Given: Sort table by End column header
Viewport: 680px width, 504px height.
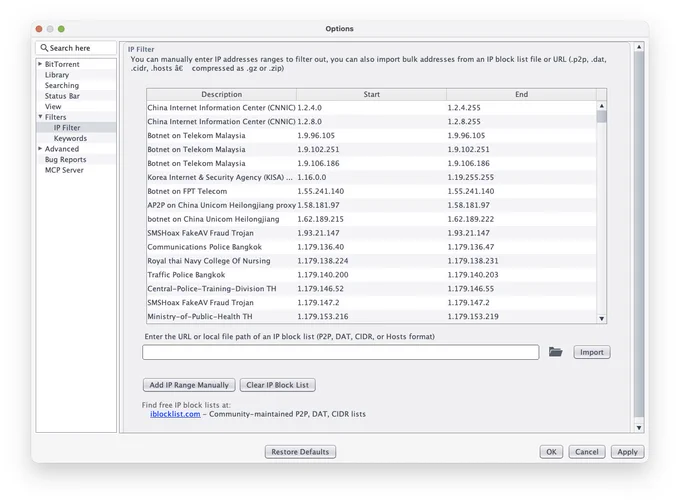Looking at the screenshot, I should coord(521,94).
